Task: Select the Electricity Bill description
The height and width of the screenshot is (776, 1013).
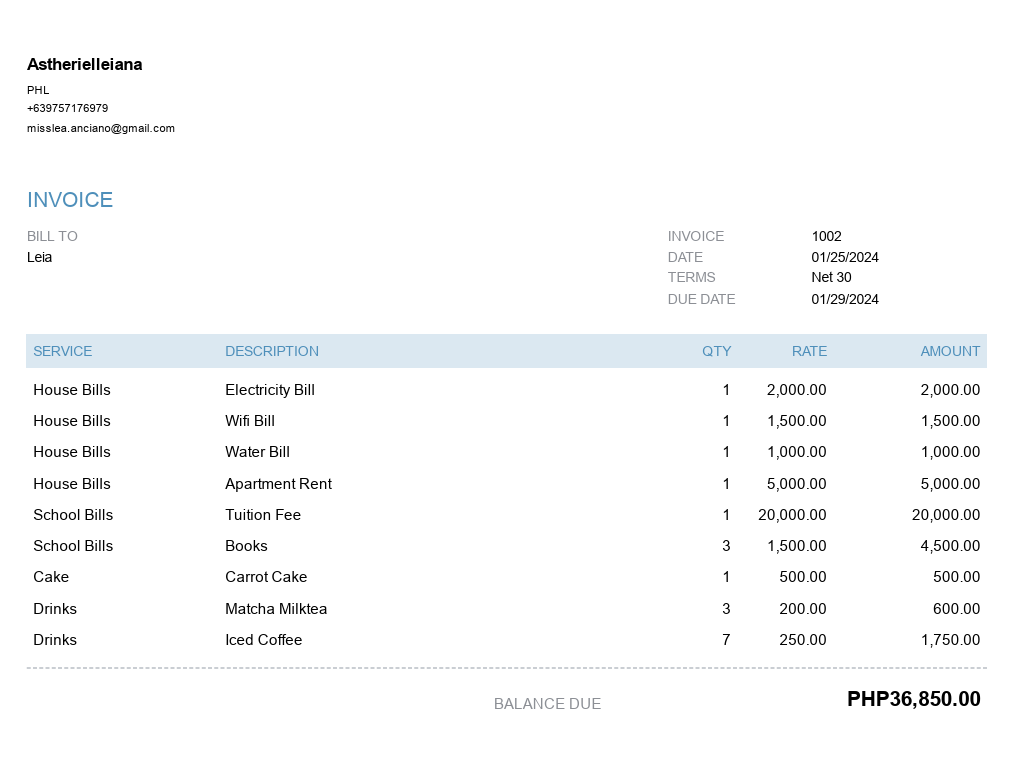Action: tap(270, 390)
